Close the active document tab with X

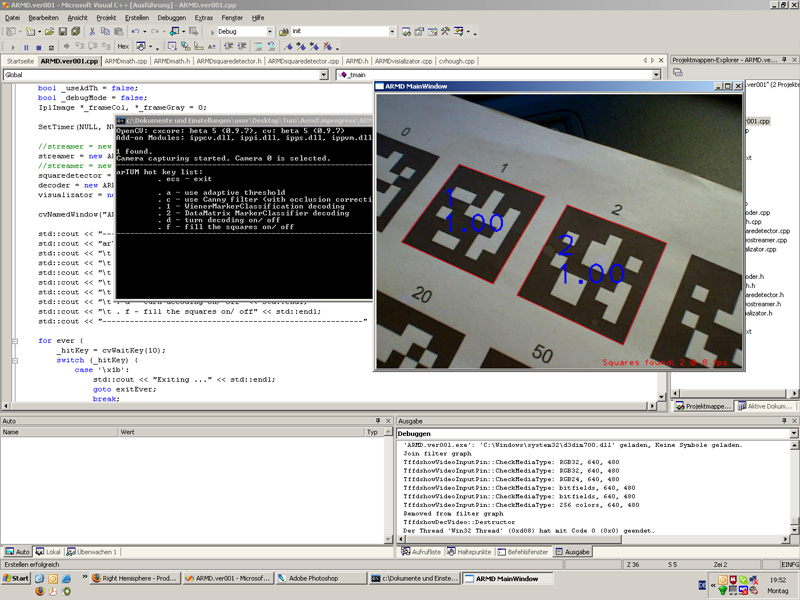[661, 61]
